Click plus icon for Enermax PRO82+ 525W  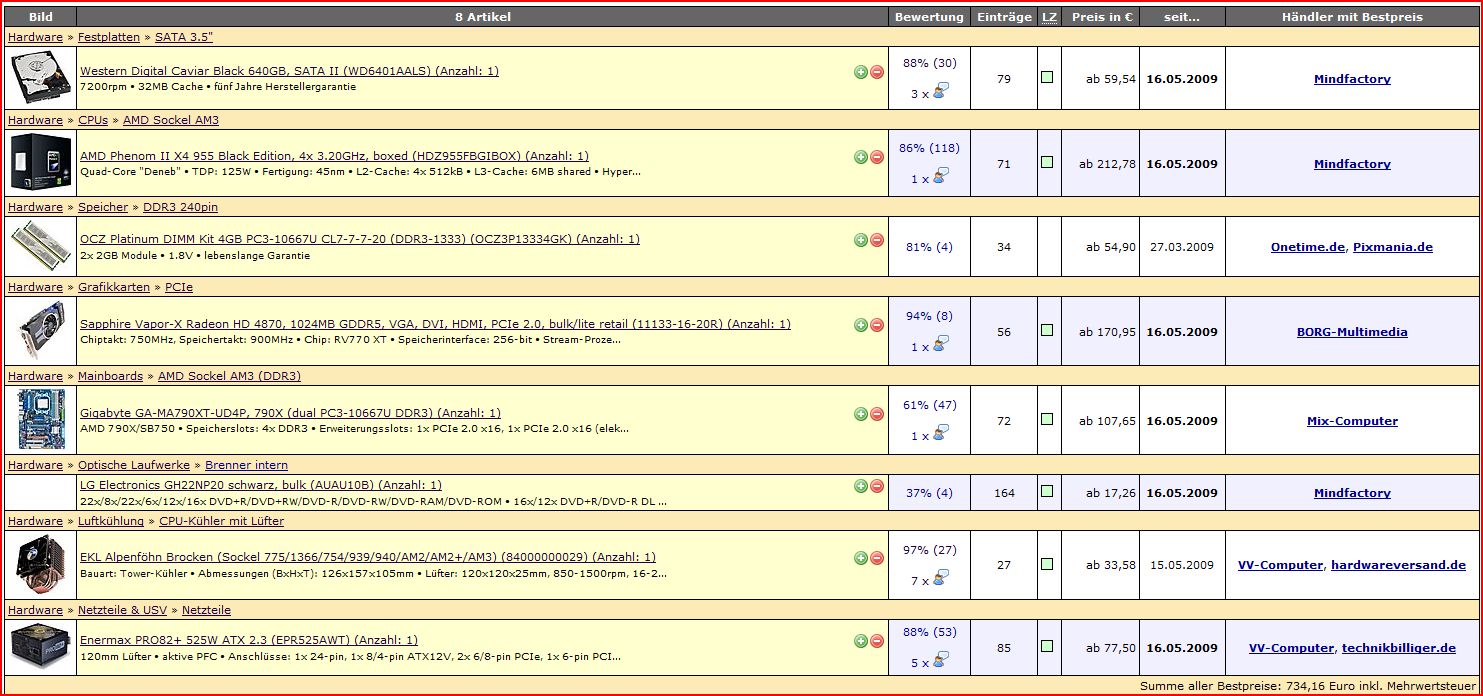pyautogui.click(x=860, y=641)
